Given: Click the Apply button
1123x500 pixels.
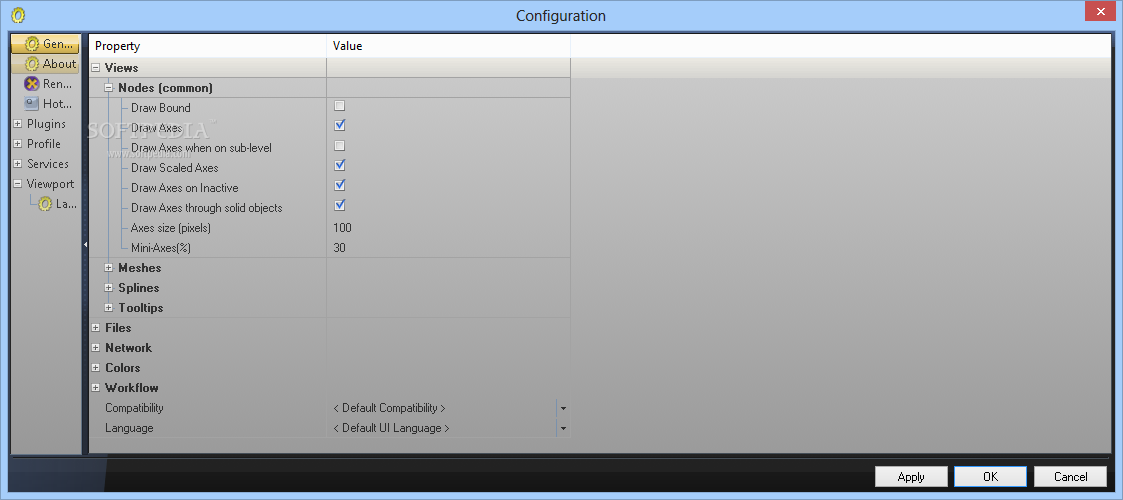Looking at the screenshot, I should pyautogui.click(x=911, y=476).
